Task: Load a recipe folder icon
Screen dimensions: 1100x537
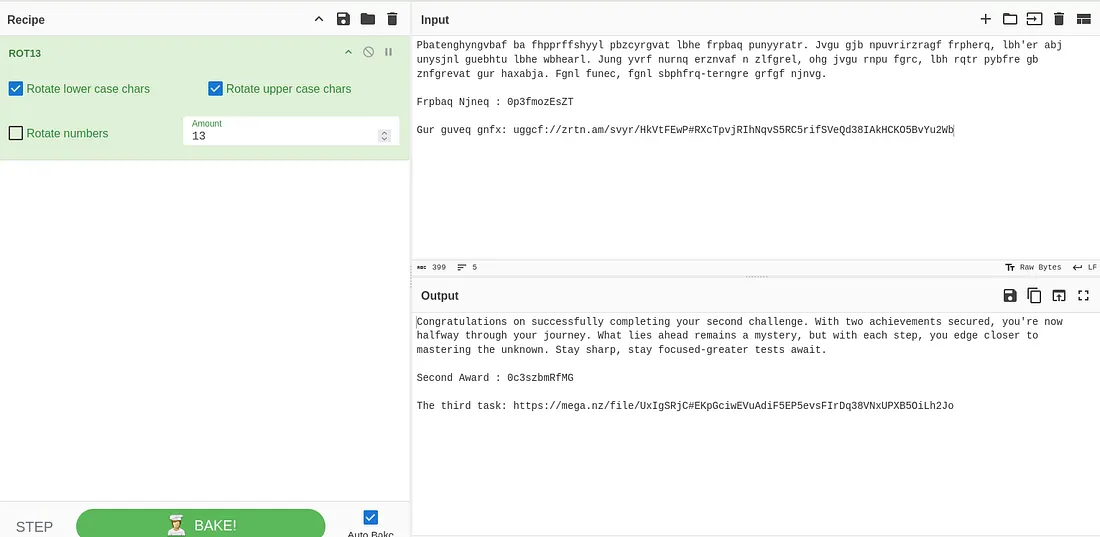Action: [368, 19]
